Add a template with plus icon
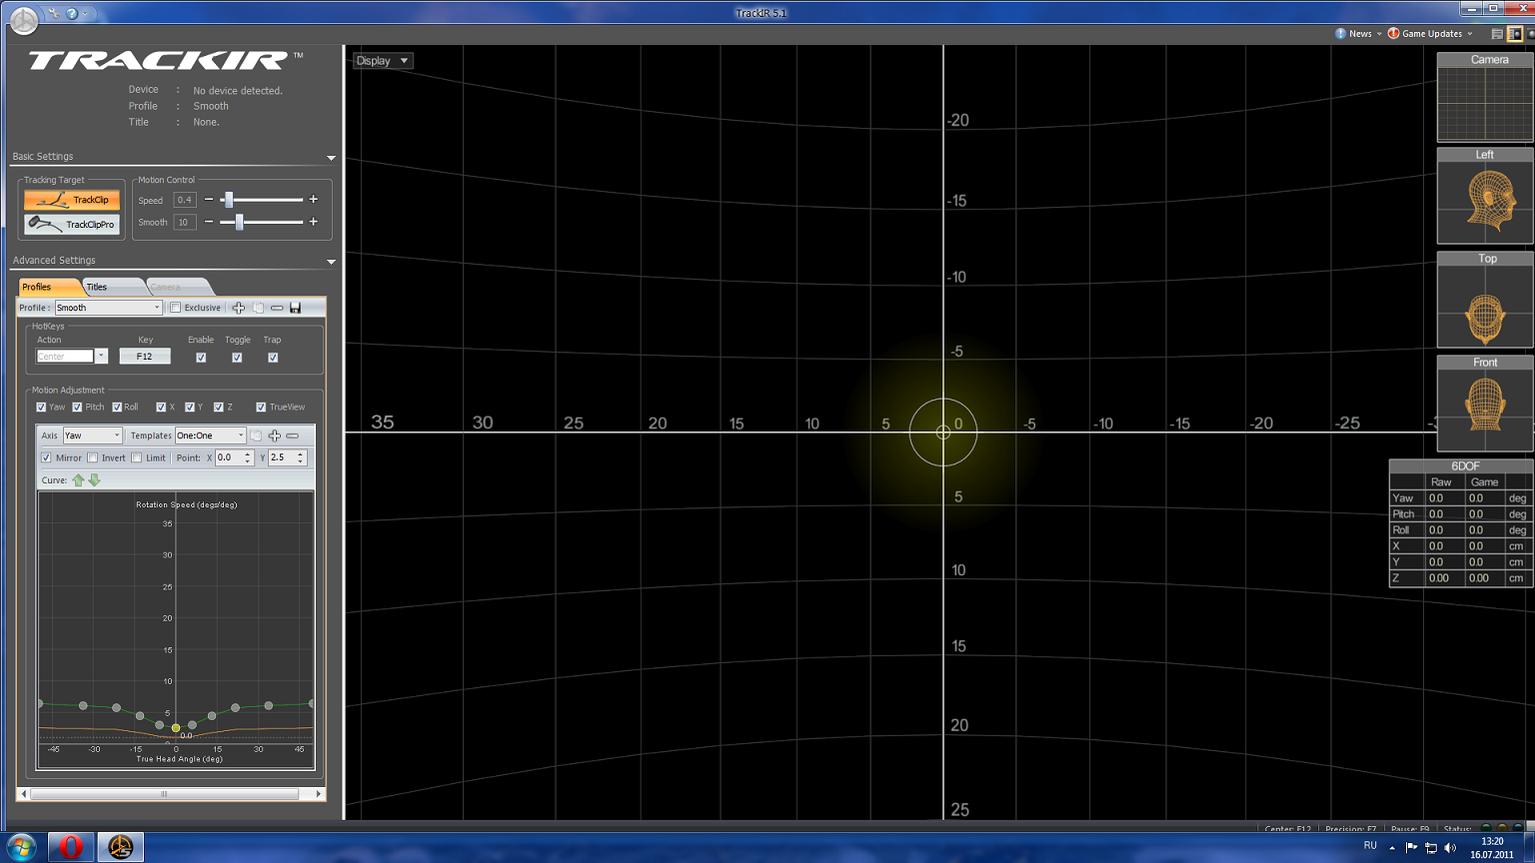Image resolution: width=1535 pixels, height=863 pixels. click(x=274, y=436)
